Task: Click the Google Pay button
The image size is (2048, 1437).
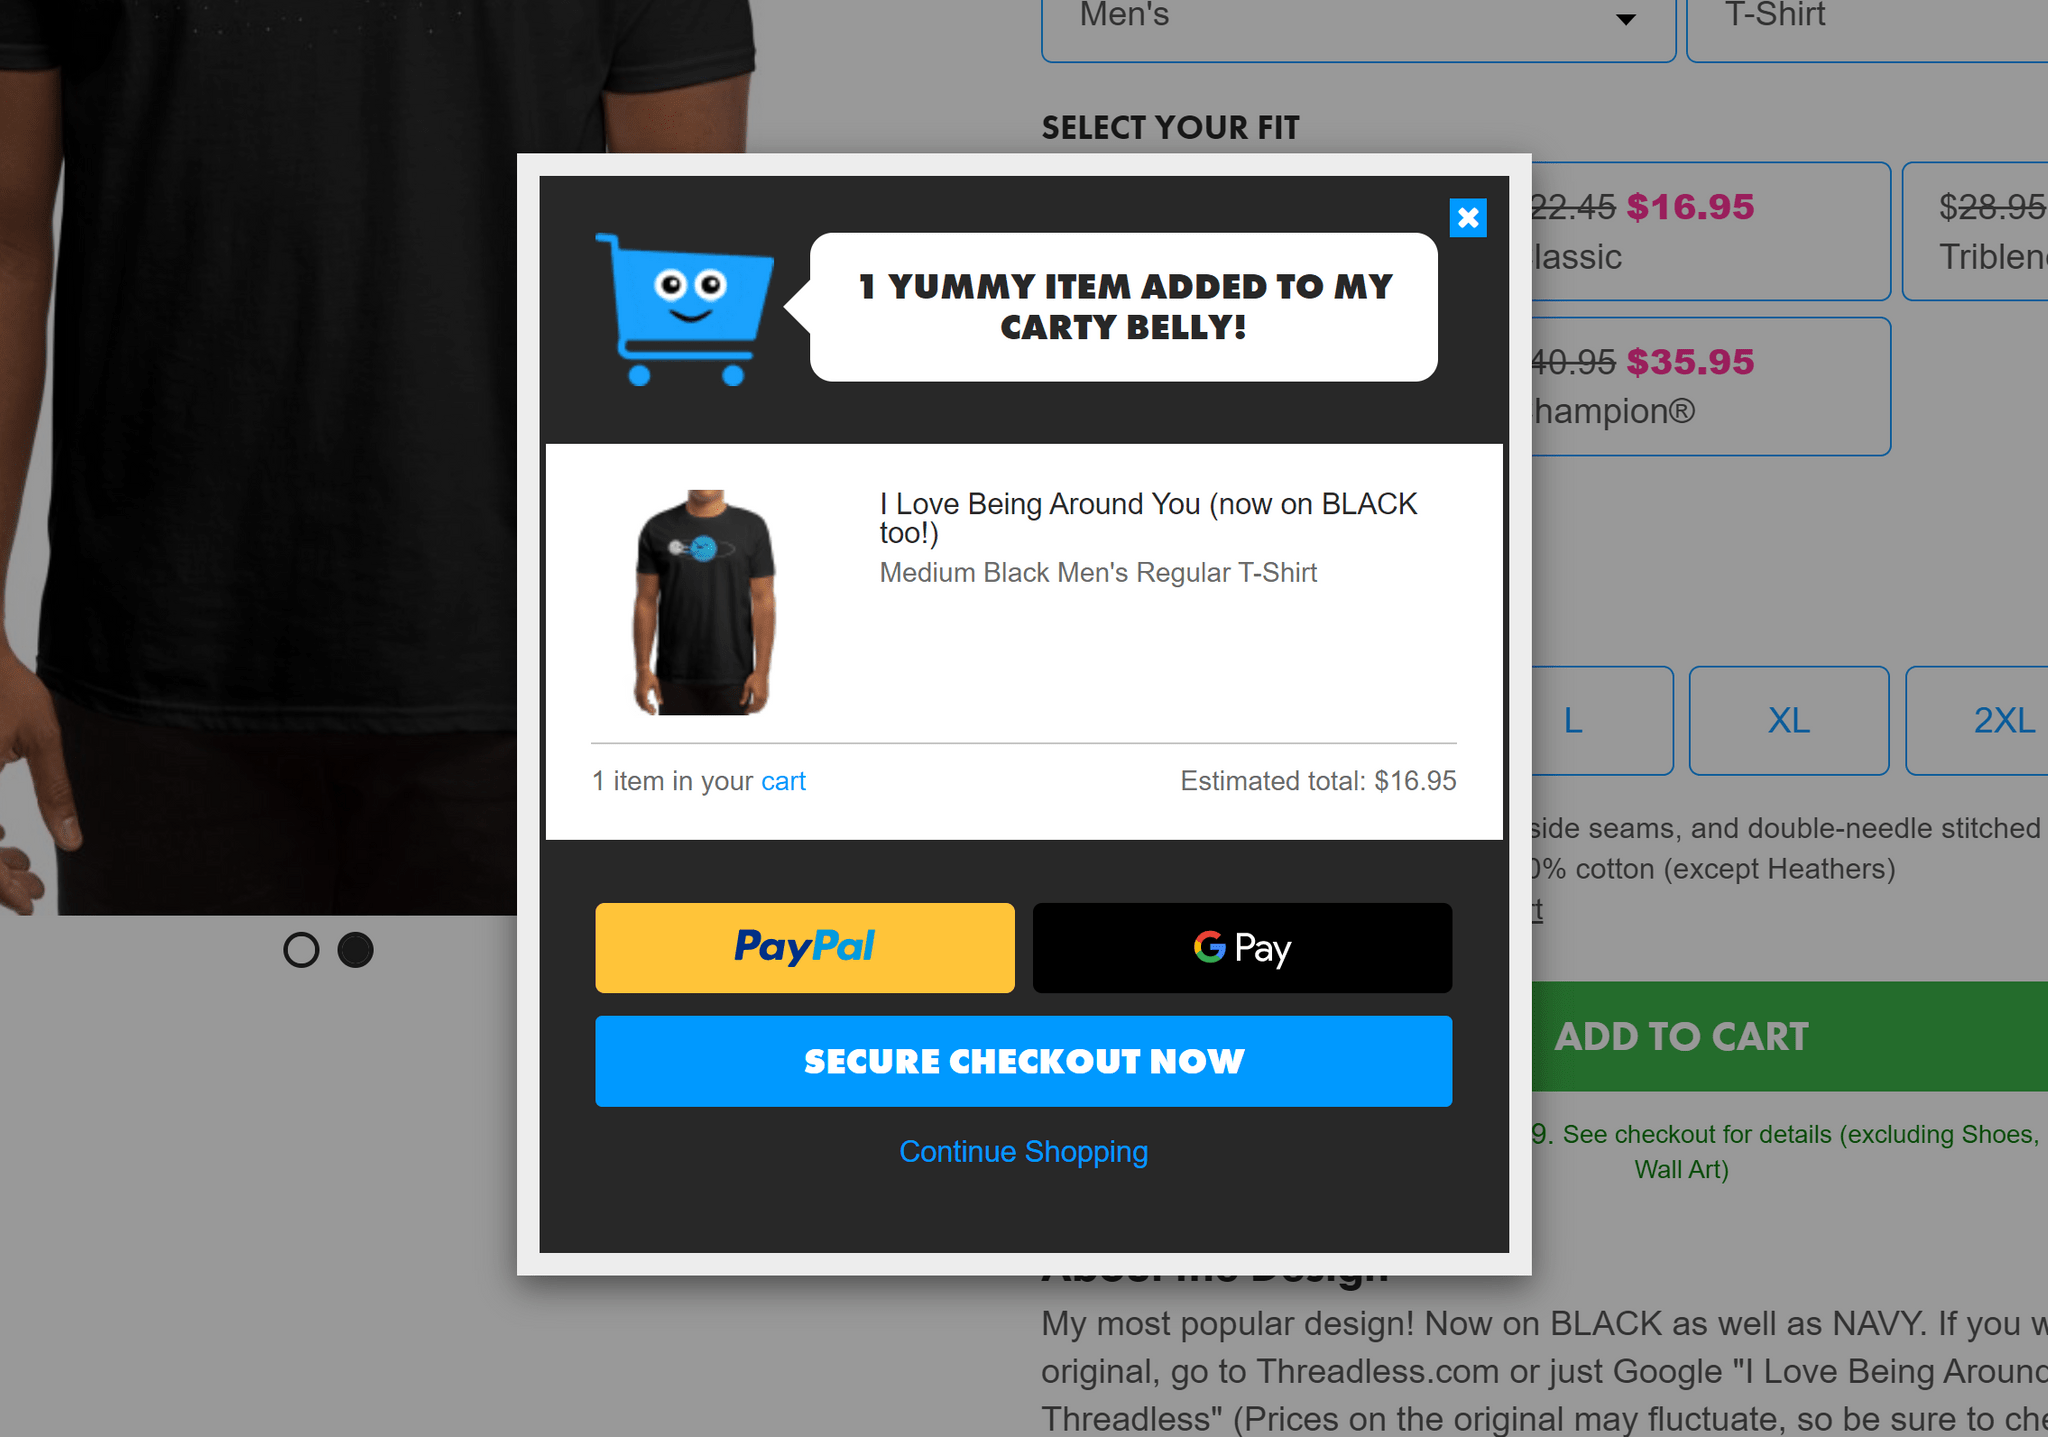Action: tap(1243, 947)
